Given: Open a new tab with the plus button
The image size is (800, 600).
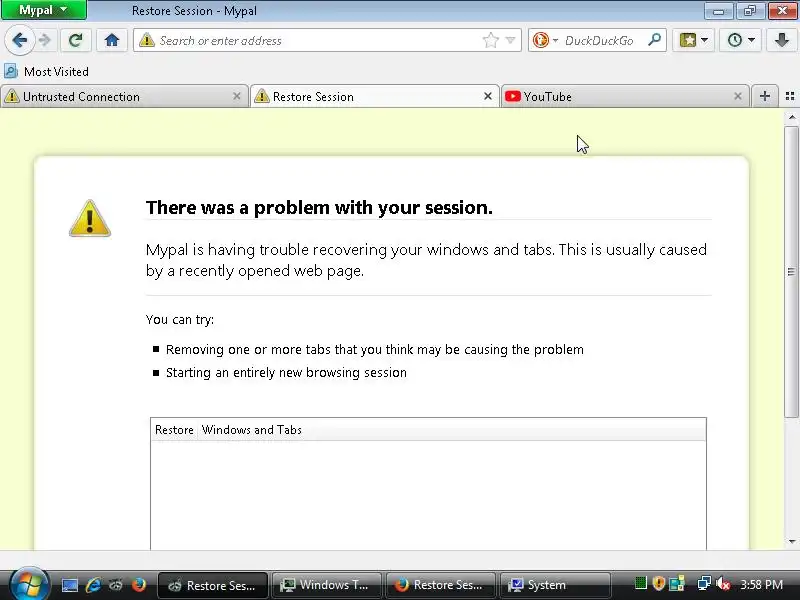Looking at the screenshot, I should [764, 96].
